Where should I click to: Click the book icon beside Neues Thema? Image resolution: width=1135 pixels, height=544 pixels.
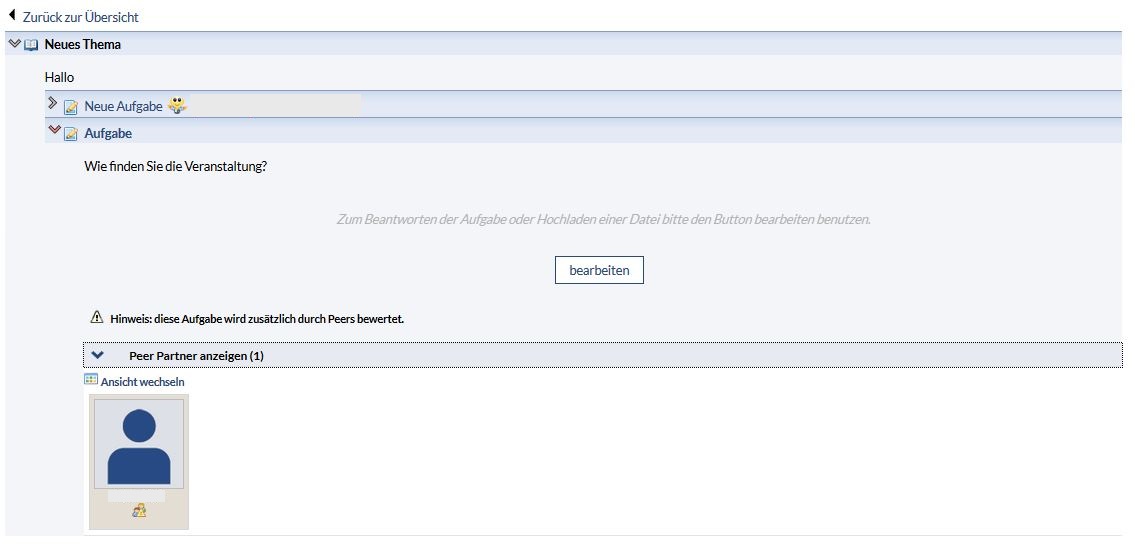30,45
